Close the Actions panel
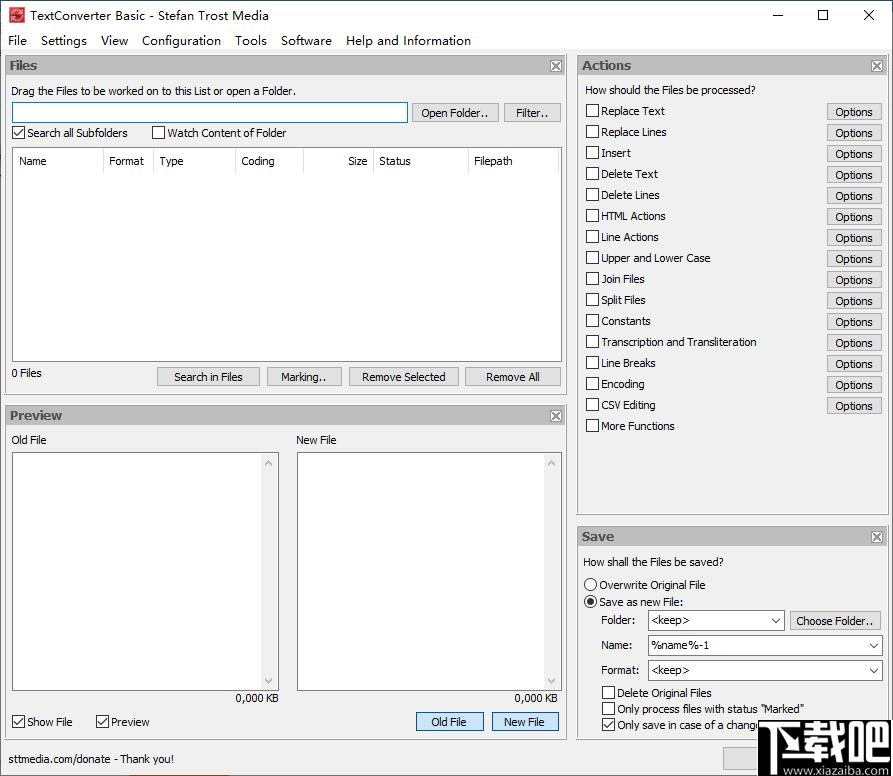 click(877, 66)
